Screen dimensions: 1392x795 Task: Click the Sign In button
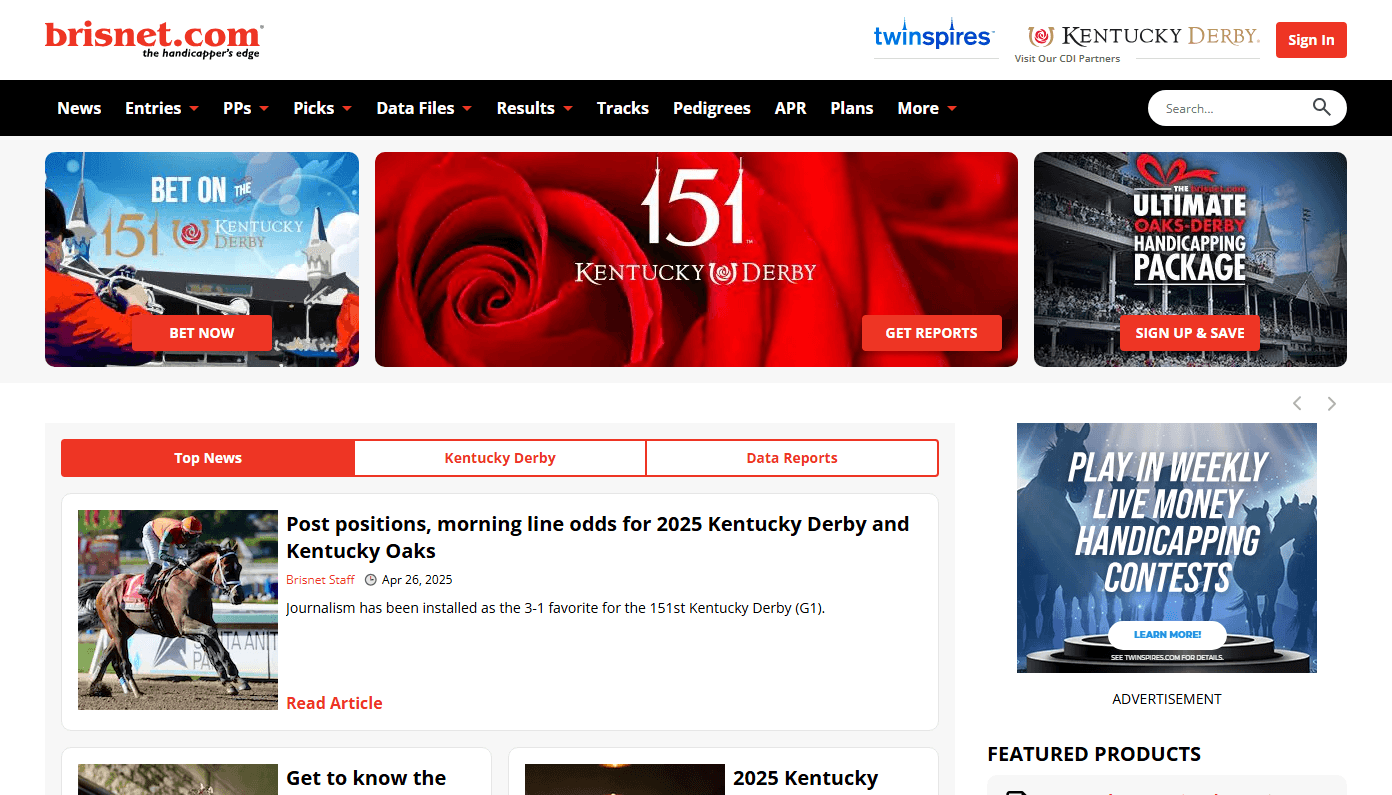click(x=1311, y=40)
